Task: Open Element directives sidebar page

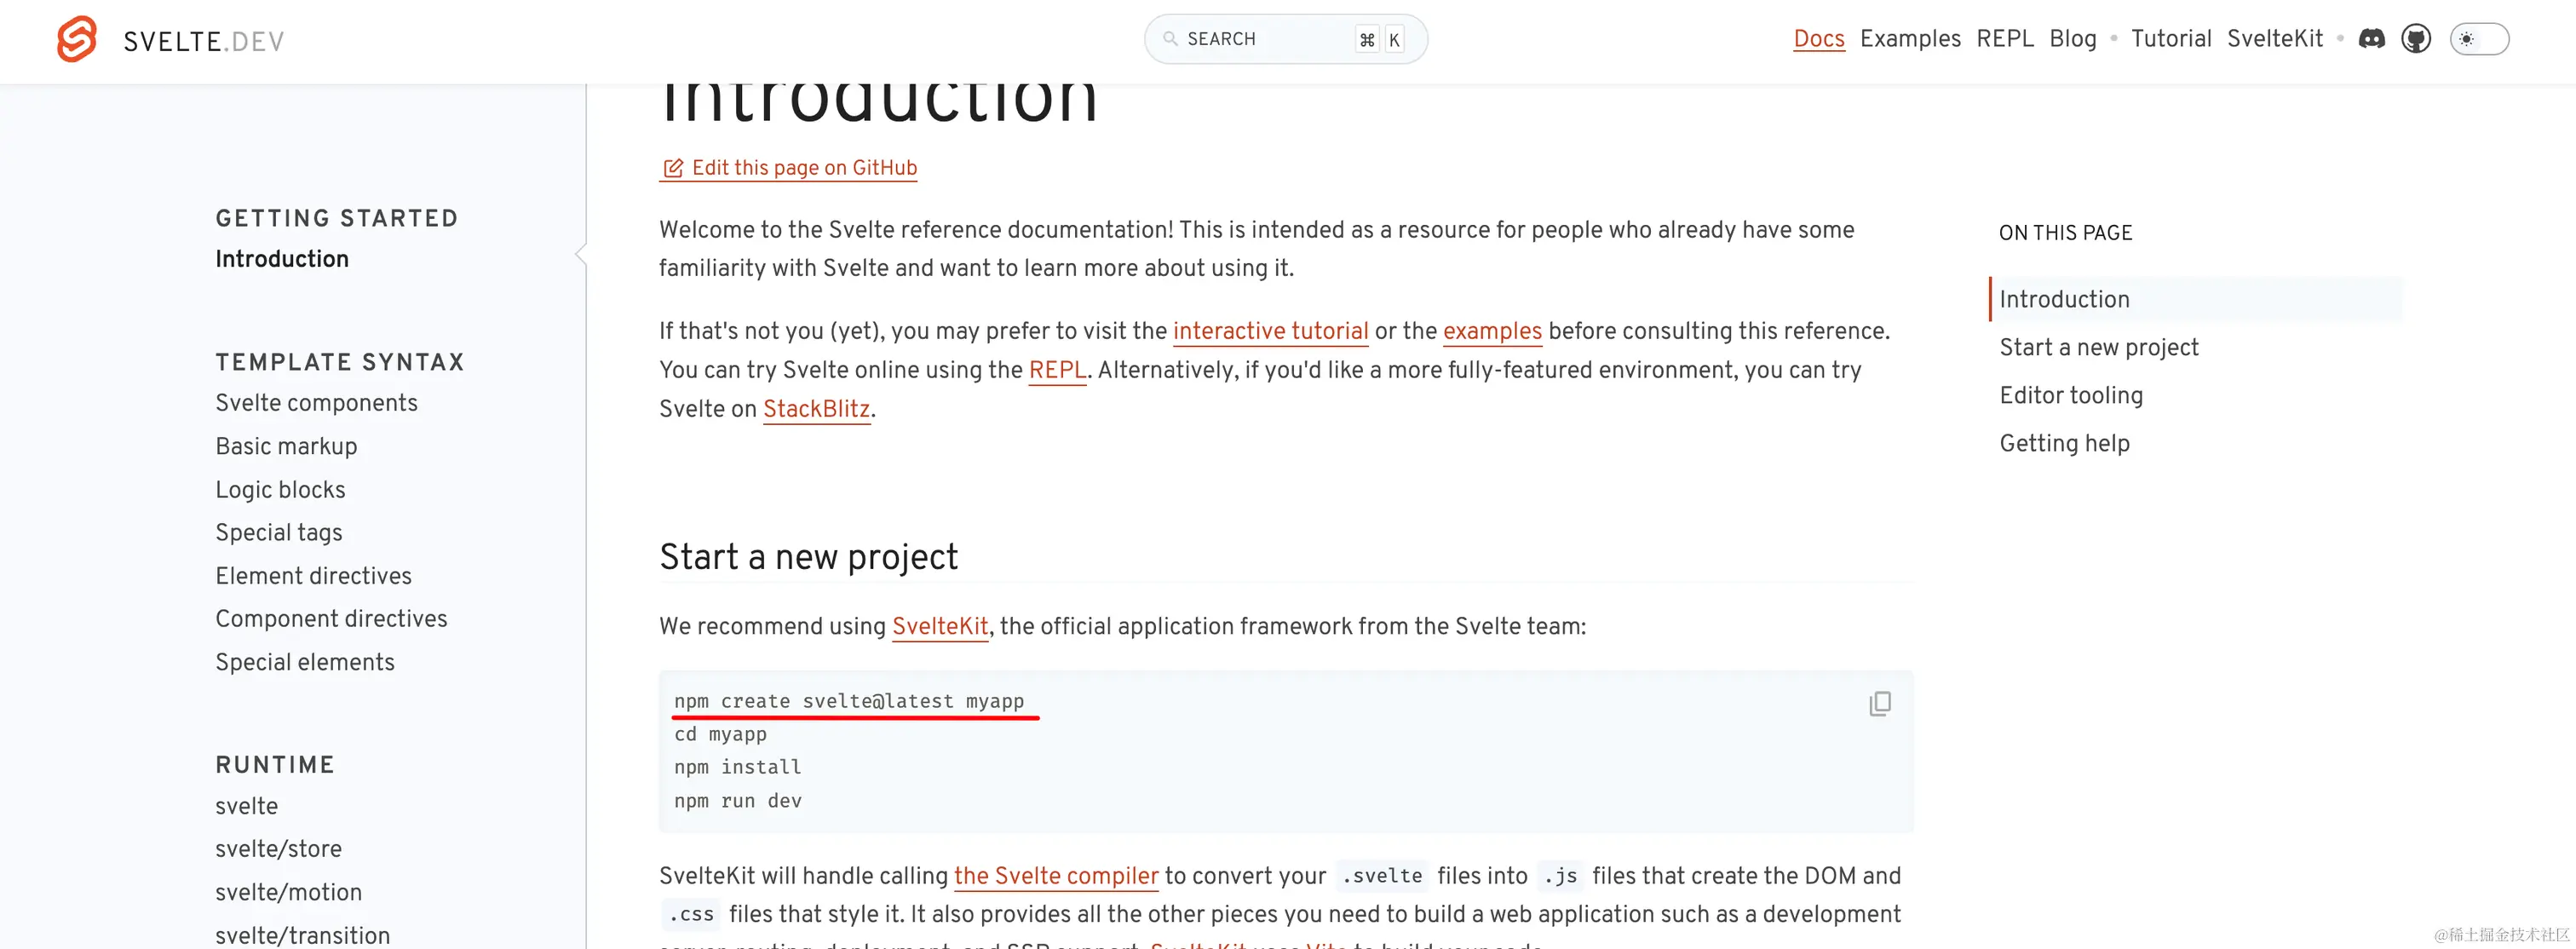Action: [313, 576]
